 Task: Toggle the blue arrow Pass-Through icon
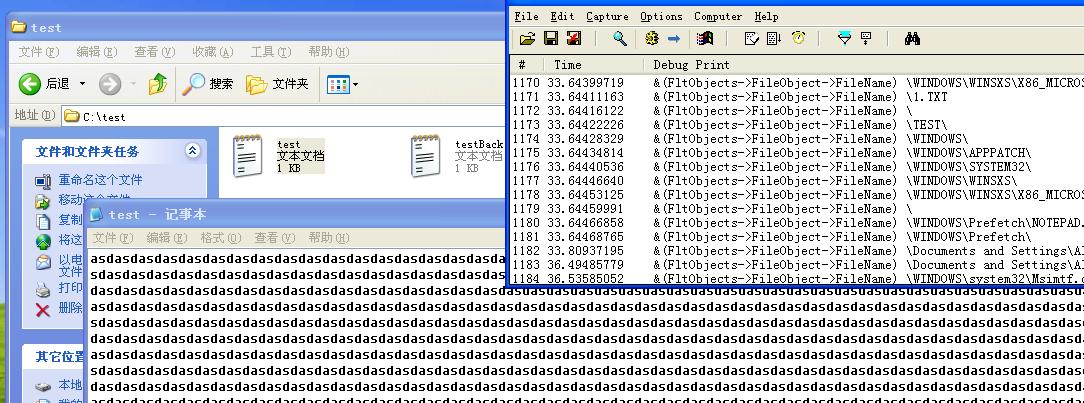[x=674, y=39]
